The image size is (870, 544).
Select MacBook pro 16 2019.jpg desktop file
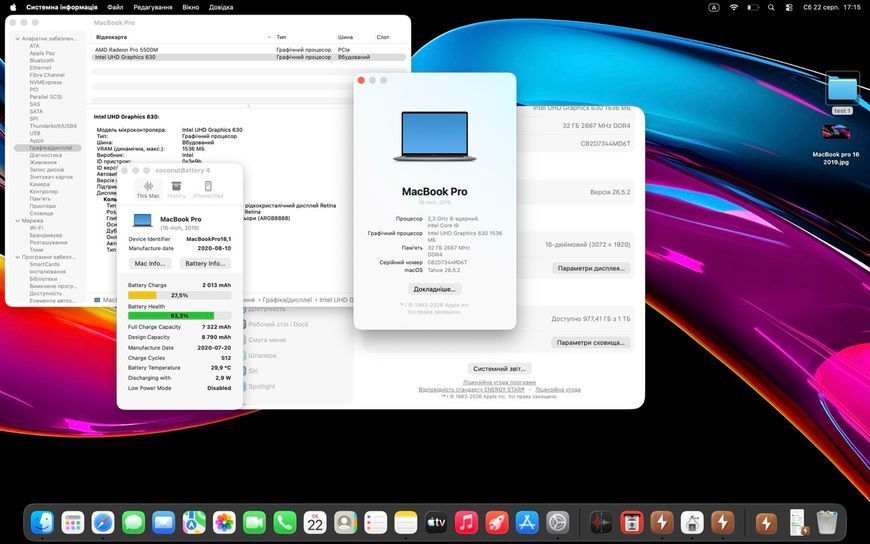836,144
